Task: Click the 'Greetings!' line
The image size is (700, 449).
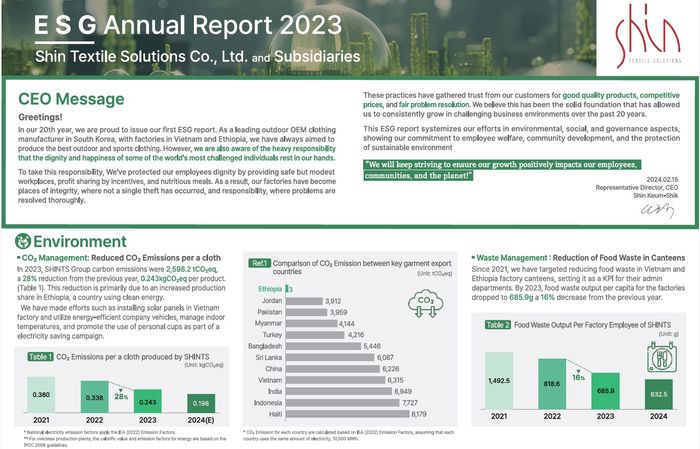Action: click(40, 117)
